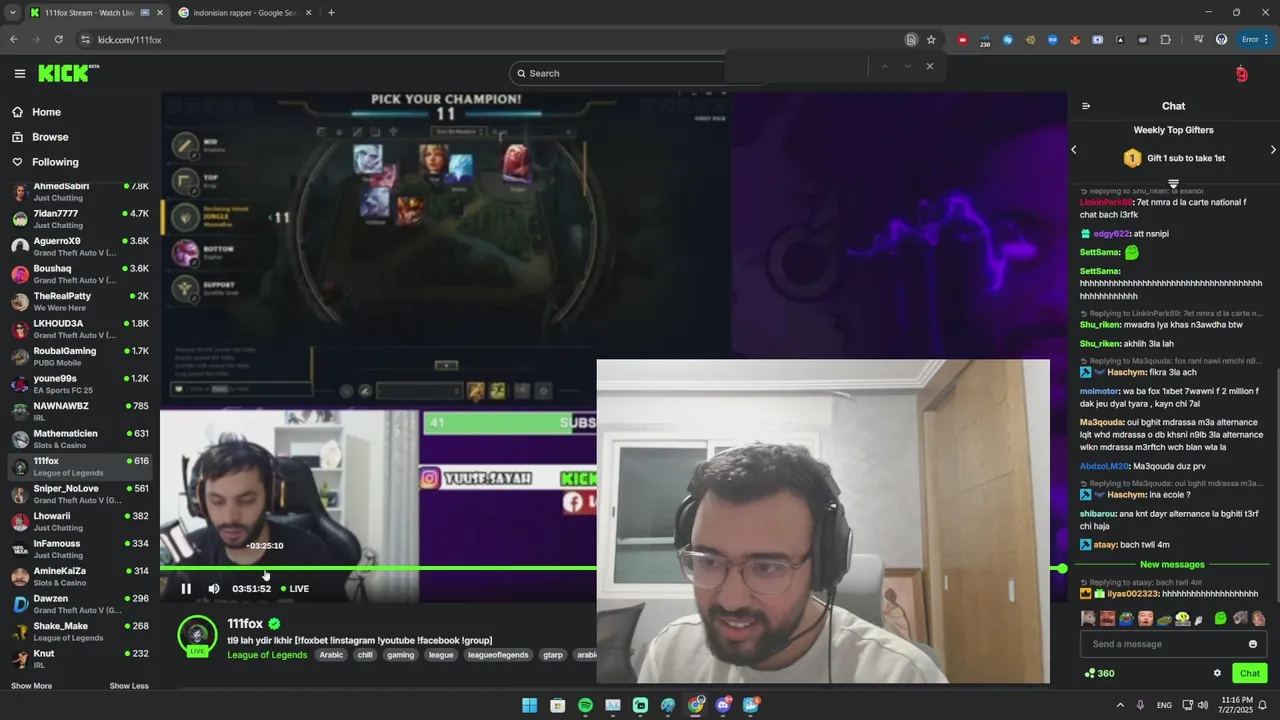
Task: Open the Chrome extensions puzzle icon
Action: click(1165, 40)
